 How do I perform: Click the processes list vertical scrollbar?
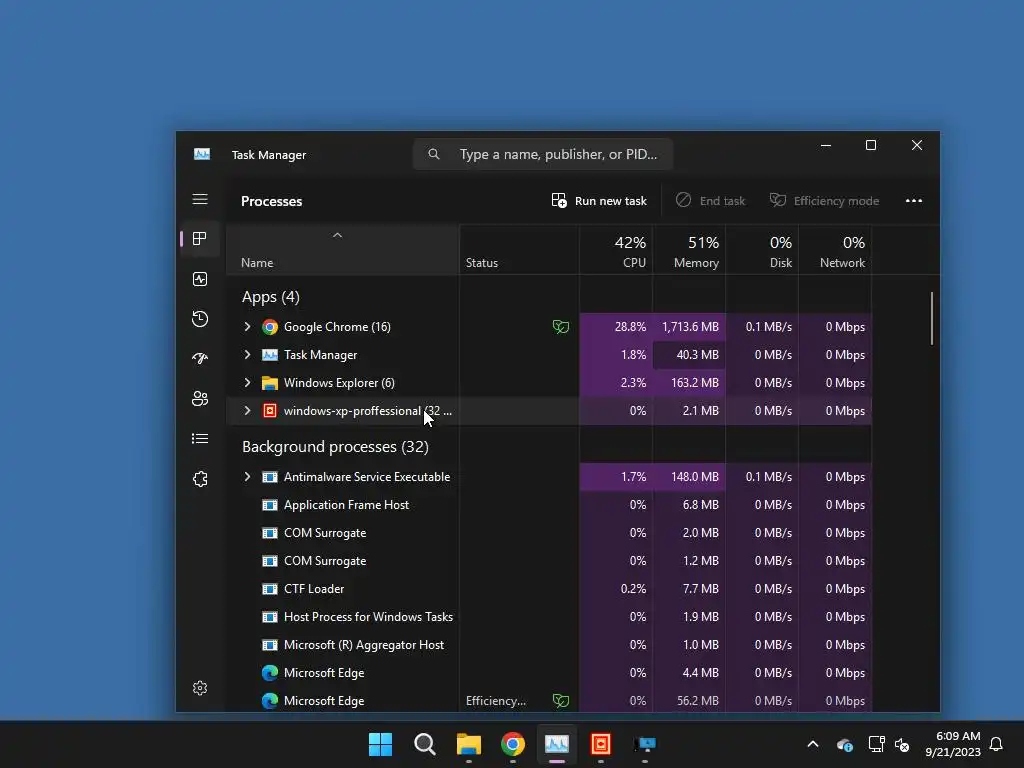tap(932, 319)
